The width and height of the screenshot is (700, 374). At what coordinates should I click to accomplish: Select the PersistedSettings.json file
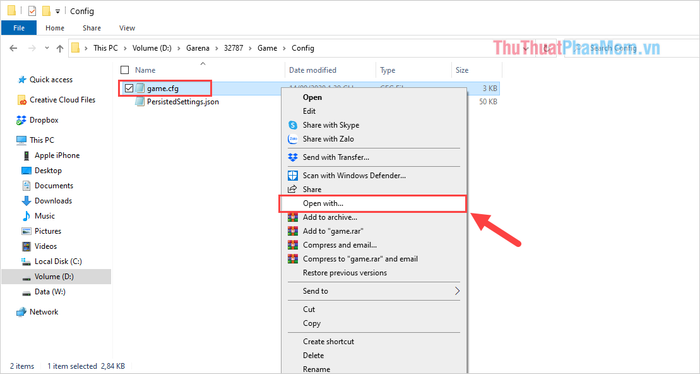coord(183,102)
